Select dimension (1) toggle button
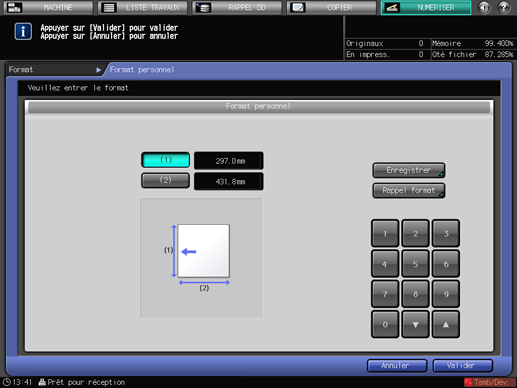517x388 pixels. point(166,160)
